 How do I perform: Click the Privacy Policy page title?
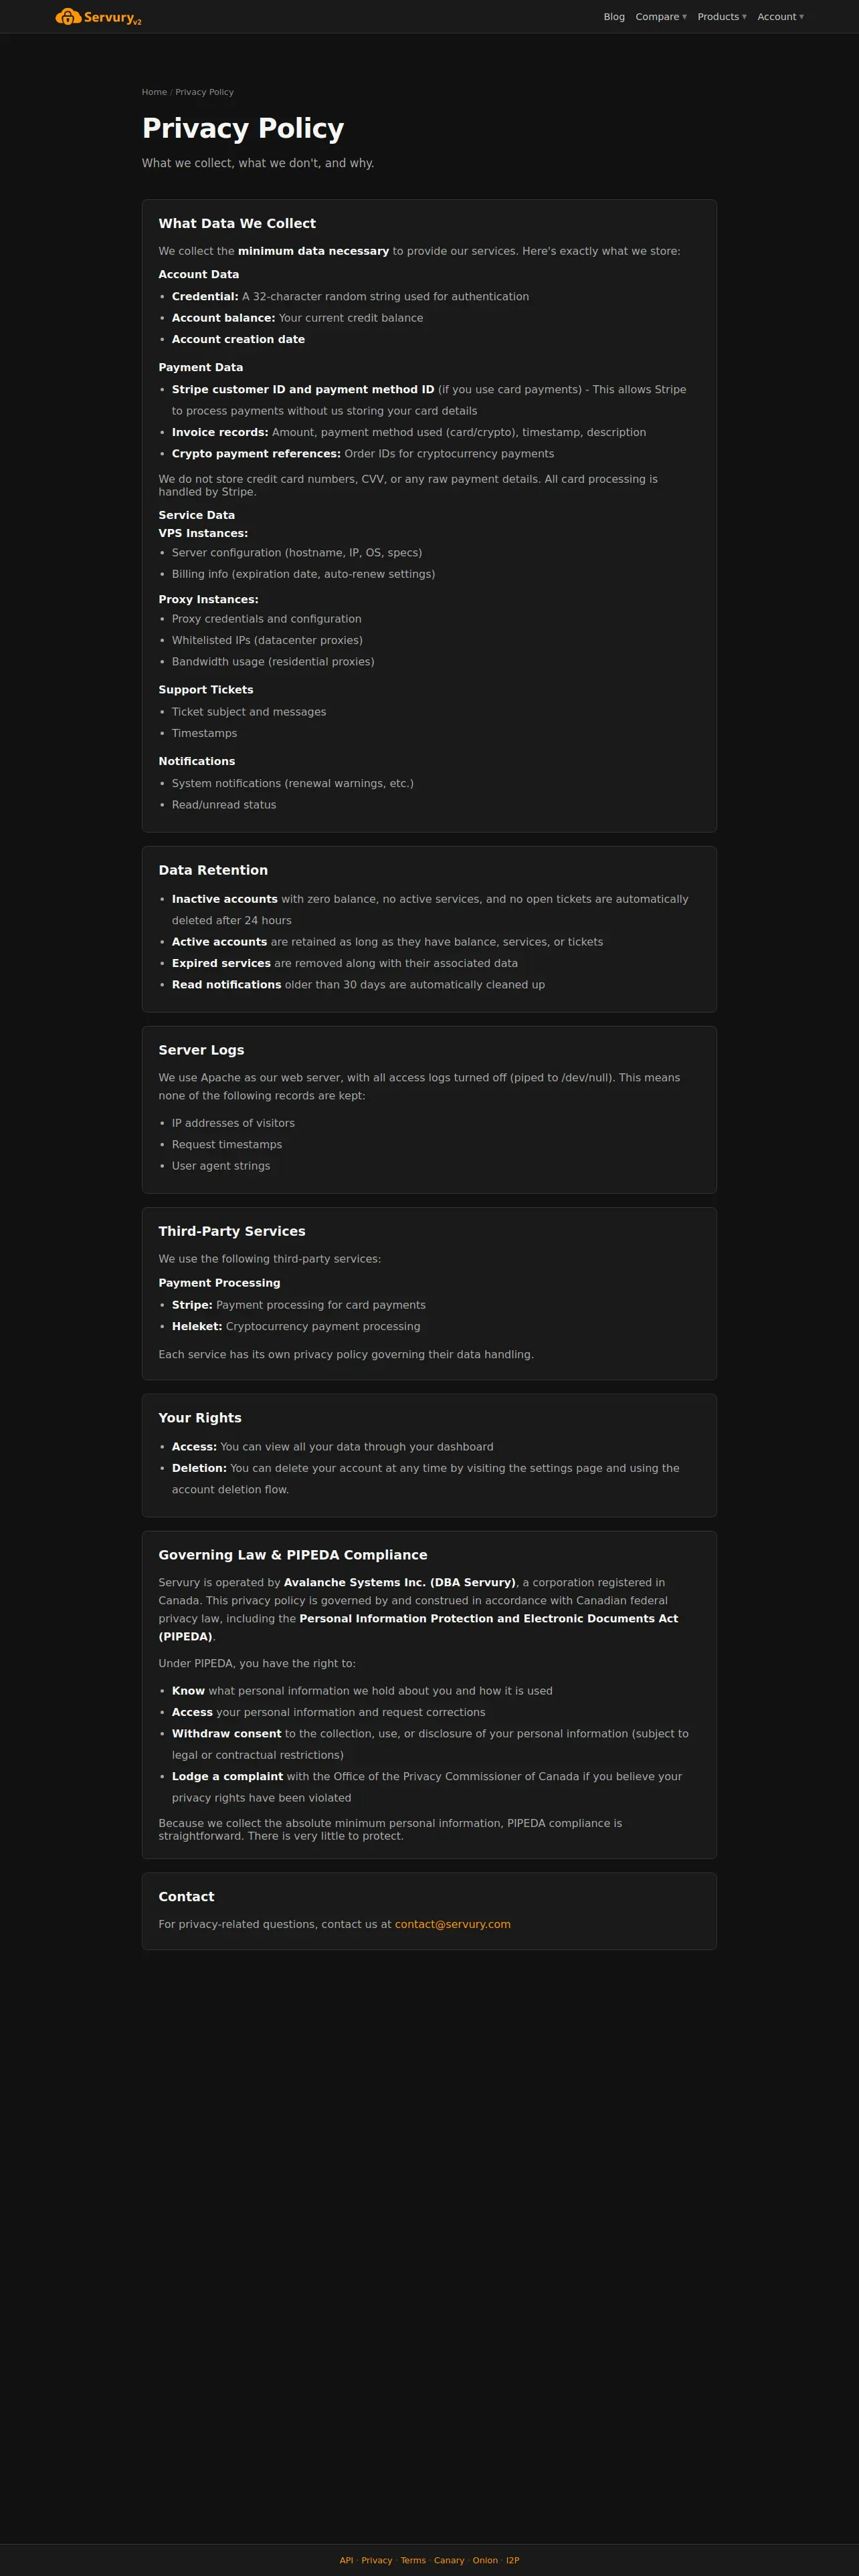pyautogui.click(x=243, y=128)
